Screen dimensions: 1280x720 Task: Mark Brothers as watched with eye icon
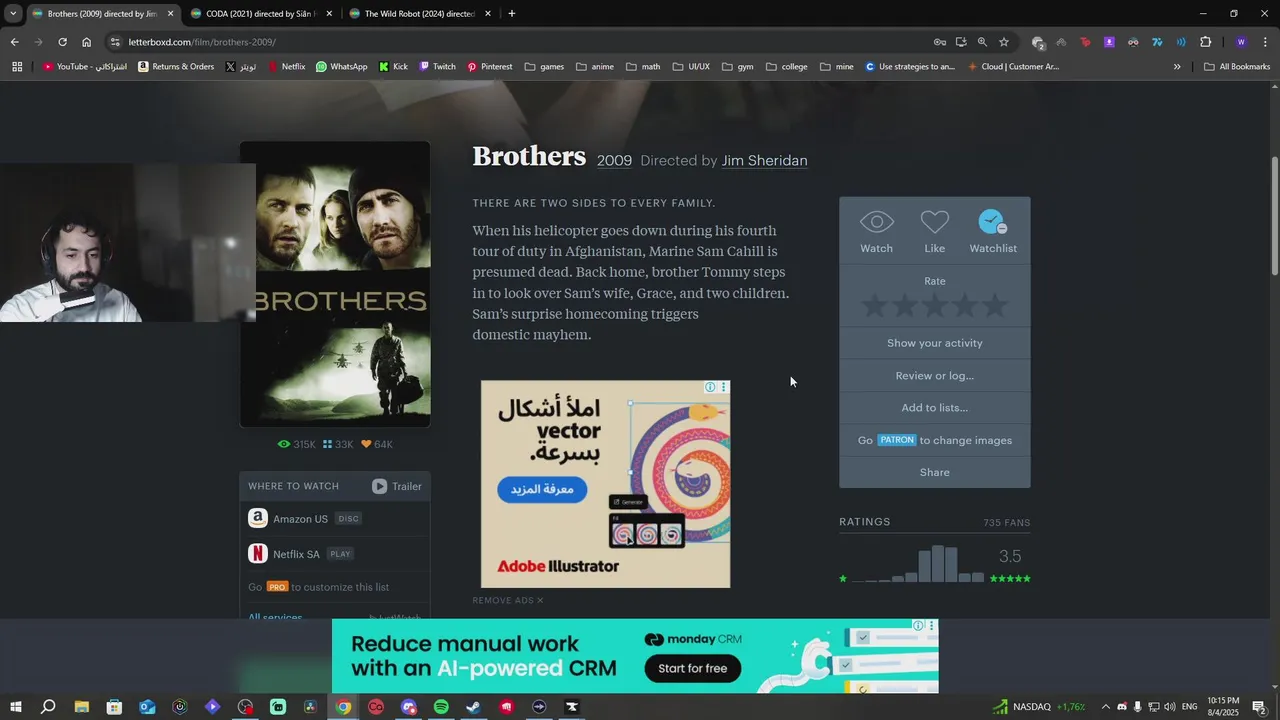(876, 231)
